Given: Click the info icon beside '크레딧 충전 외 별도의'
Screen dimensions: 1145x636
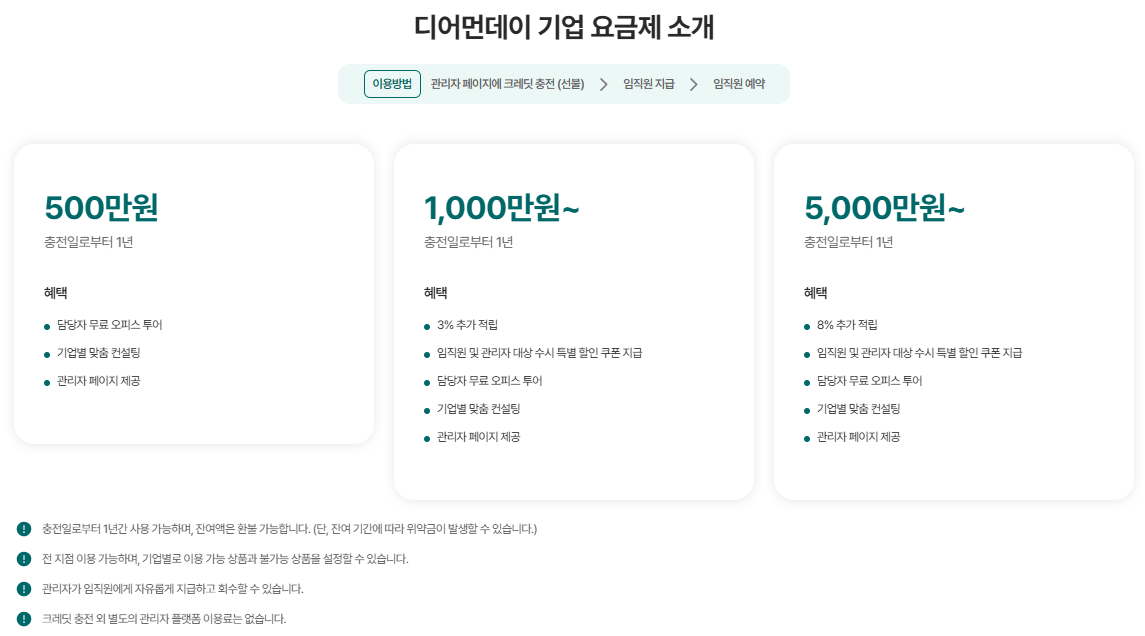Looking at the screenshot, I should pos(24,619).
